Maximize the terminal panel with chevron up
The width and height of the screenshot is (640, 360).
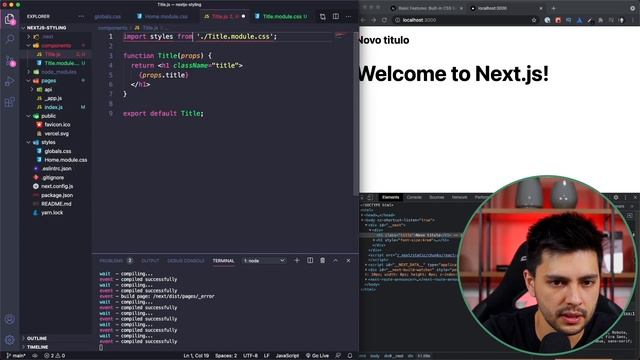pos(336,260)
